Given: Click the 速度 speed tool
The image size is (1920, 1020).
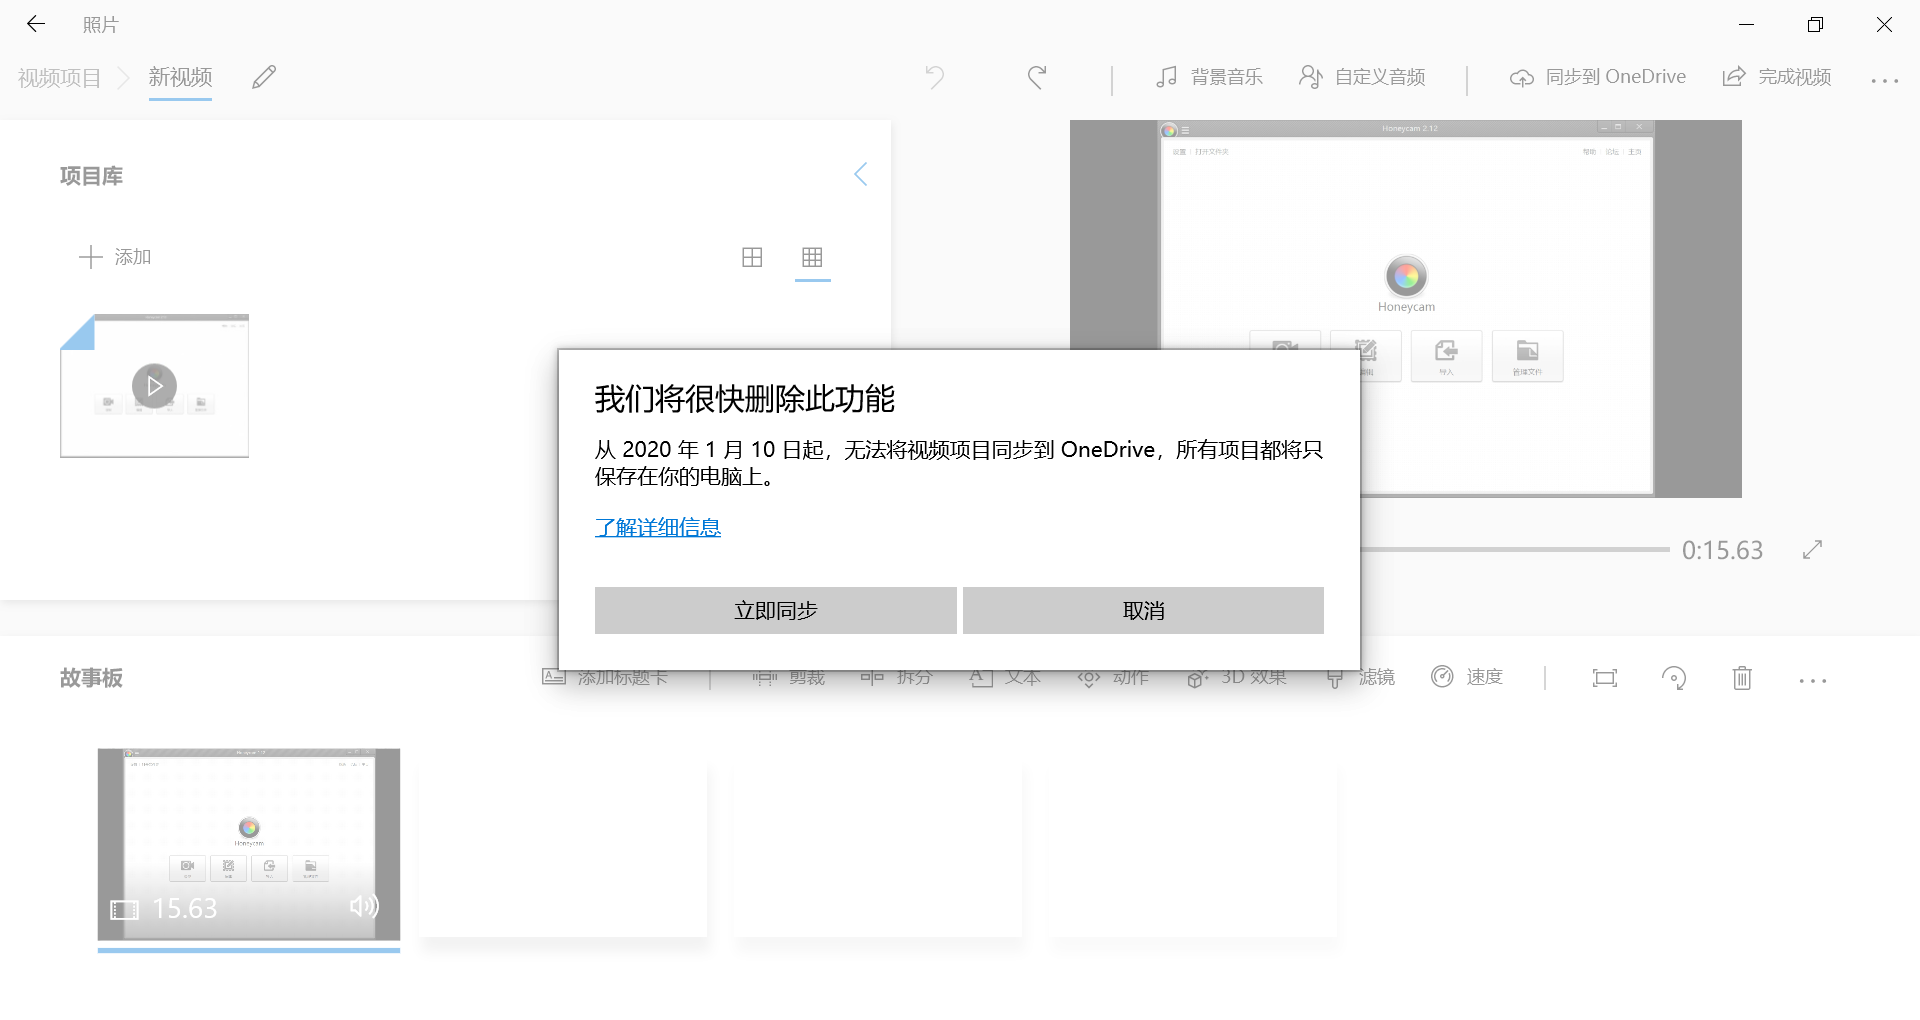Looking at the screenshot, I should tap(1467, 677).
